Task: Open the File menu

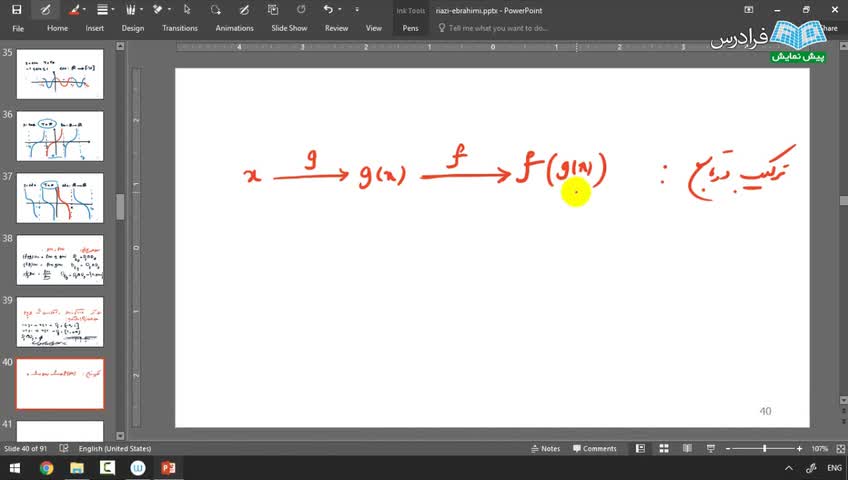Action: click(x=18, y=28)
